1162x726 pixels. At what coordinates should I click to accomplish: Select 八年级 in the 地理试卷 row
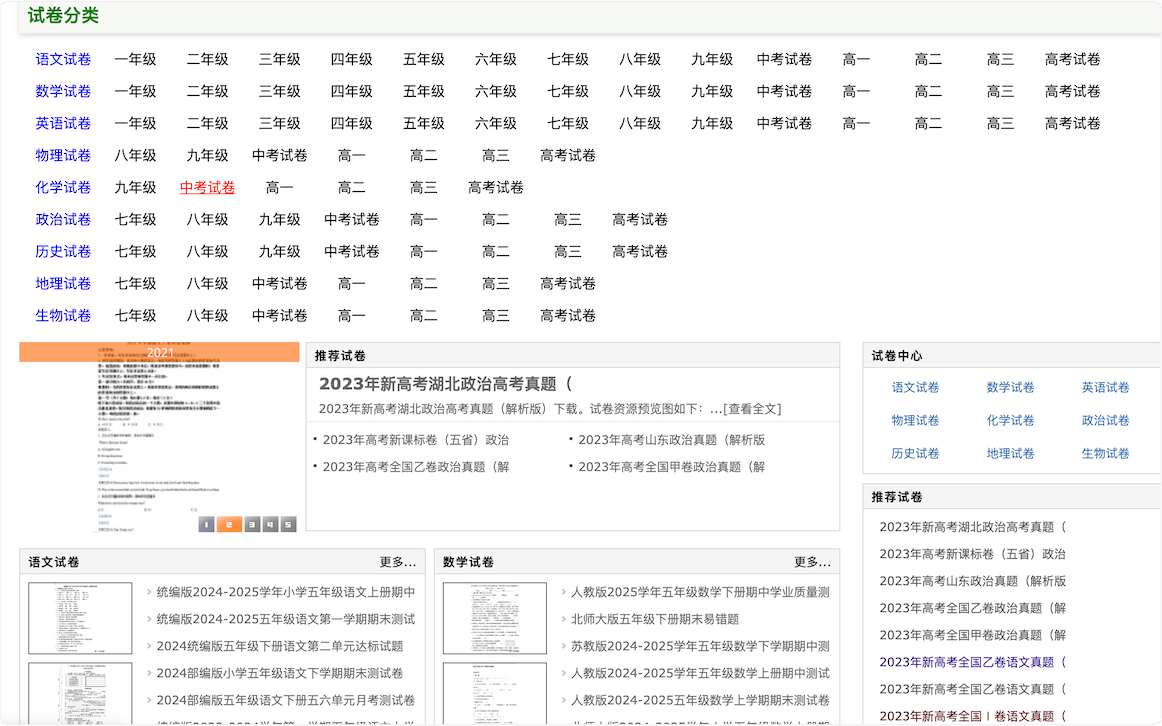(208, 284)
